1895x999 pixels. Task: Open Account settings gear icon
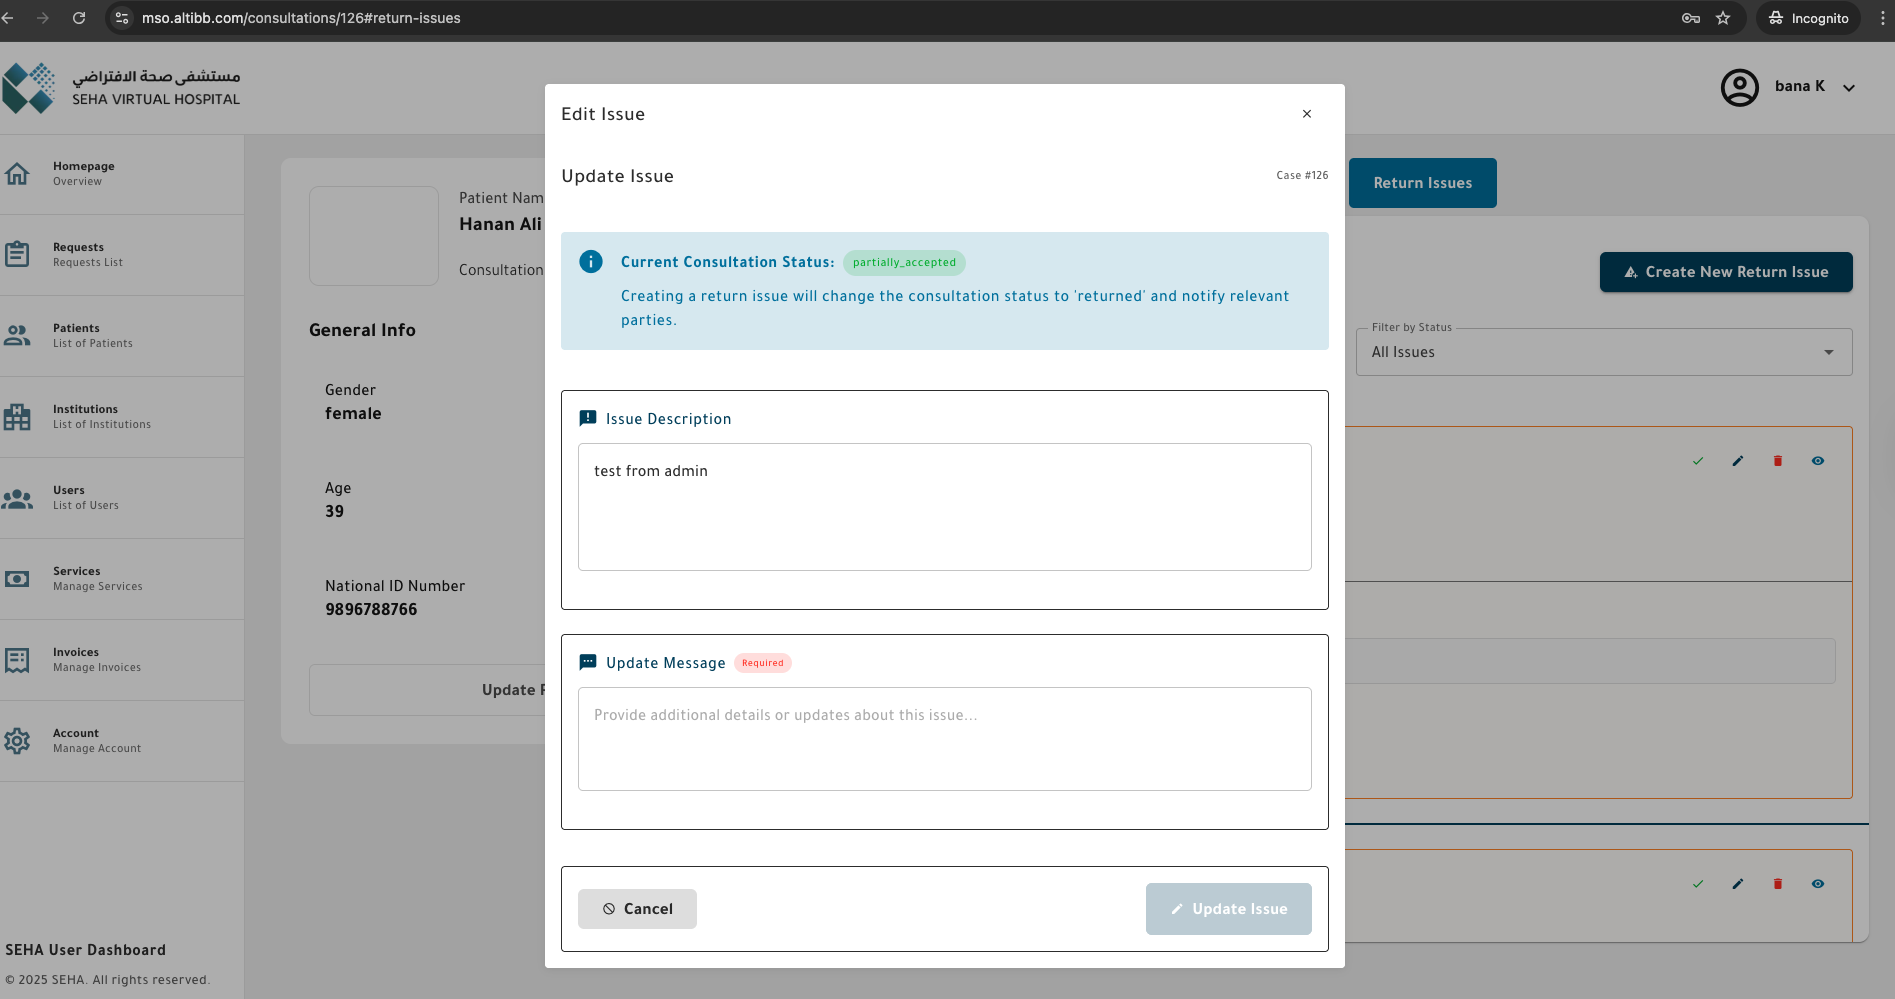click(17, 741)
